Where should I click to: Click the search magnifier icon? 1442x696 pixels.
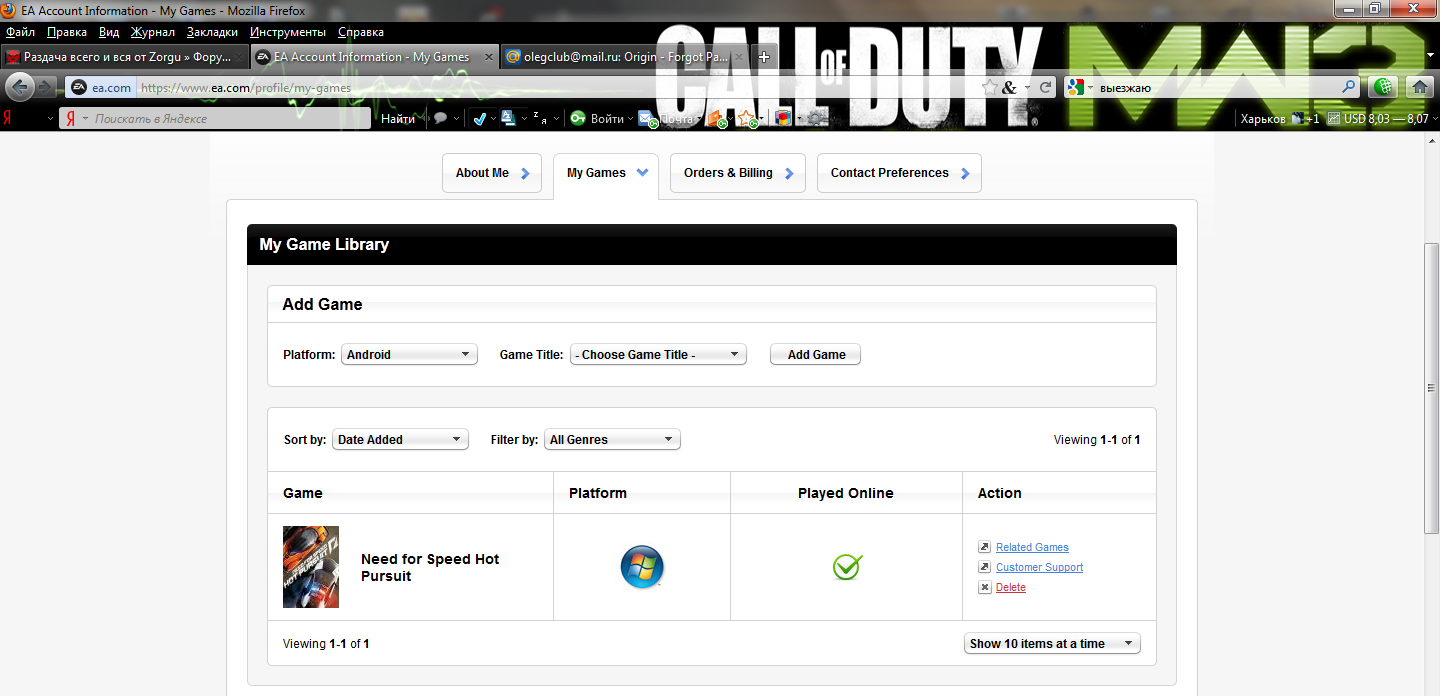1349,88
